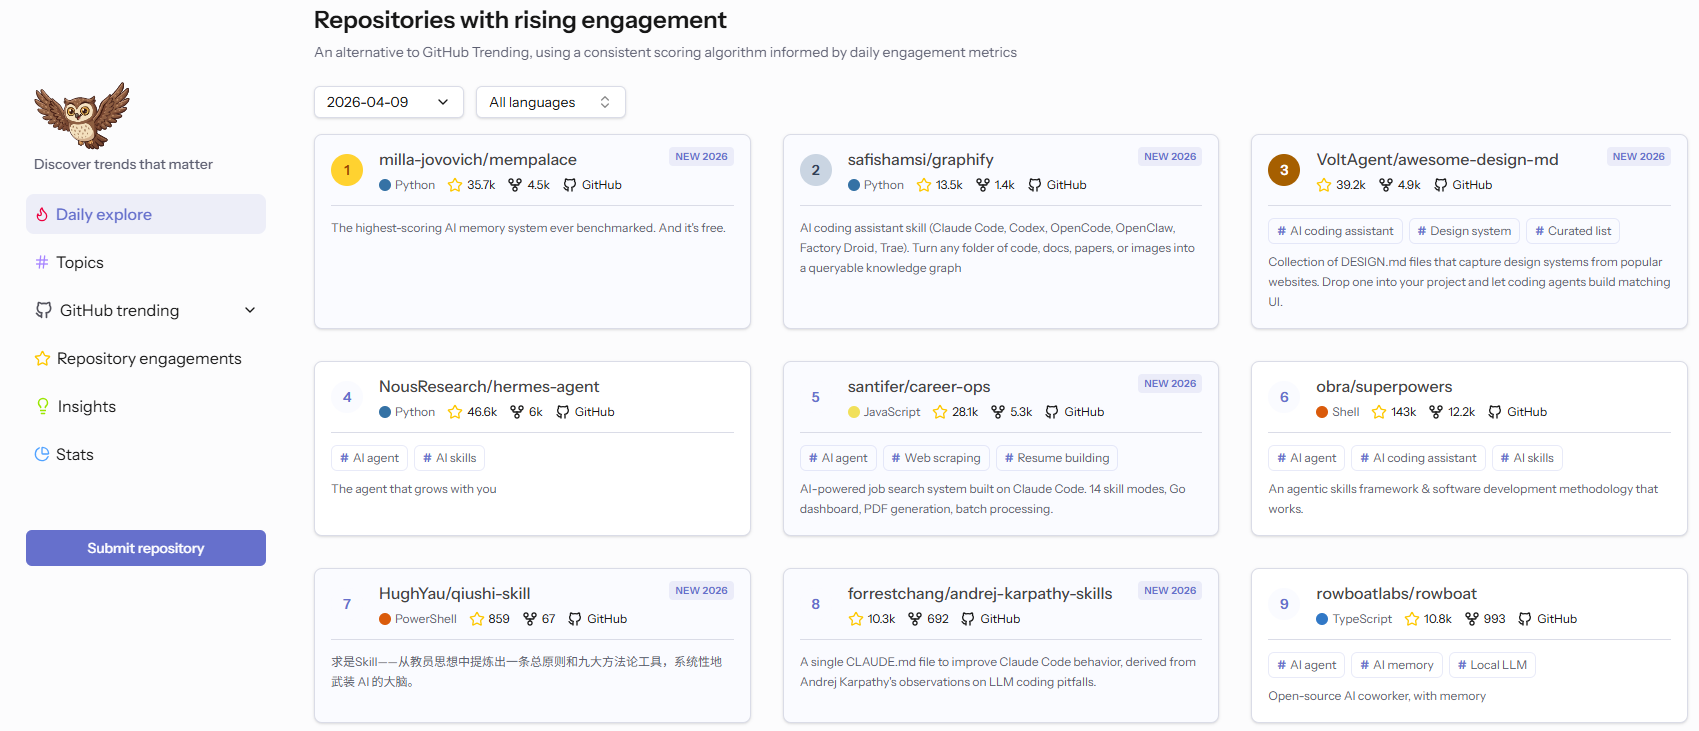Open HughYau/qiushi-skill repository link
Viewport: 1699px width, 731px height.
click(x=455, y=593)
